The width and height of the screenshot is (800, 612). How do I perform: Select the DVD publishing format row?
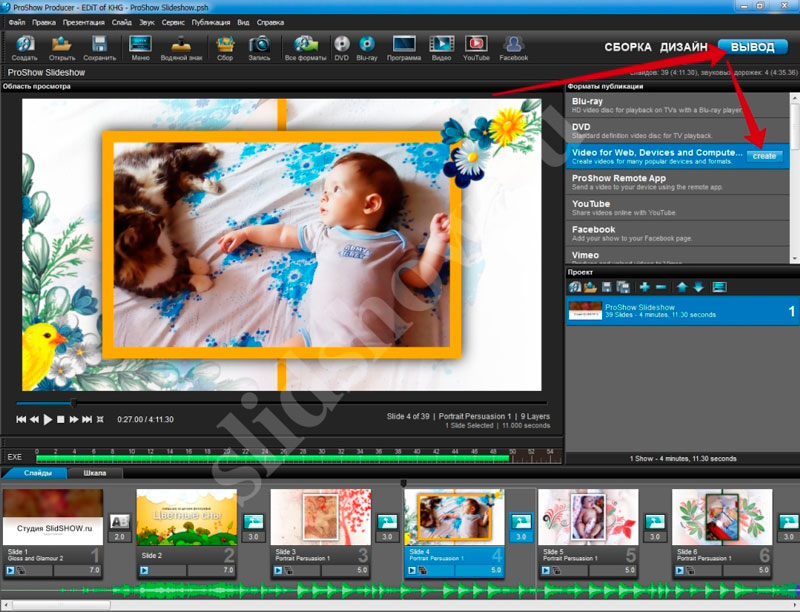click(x=678, y=131)
